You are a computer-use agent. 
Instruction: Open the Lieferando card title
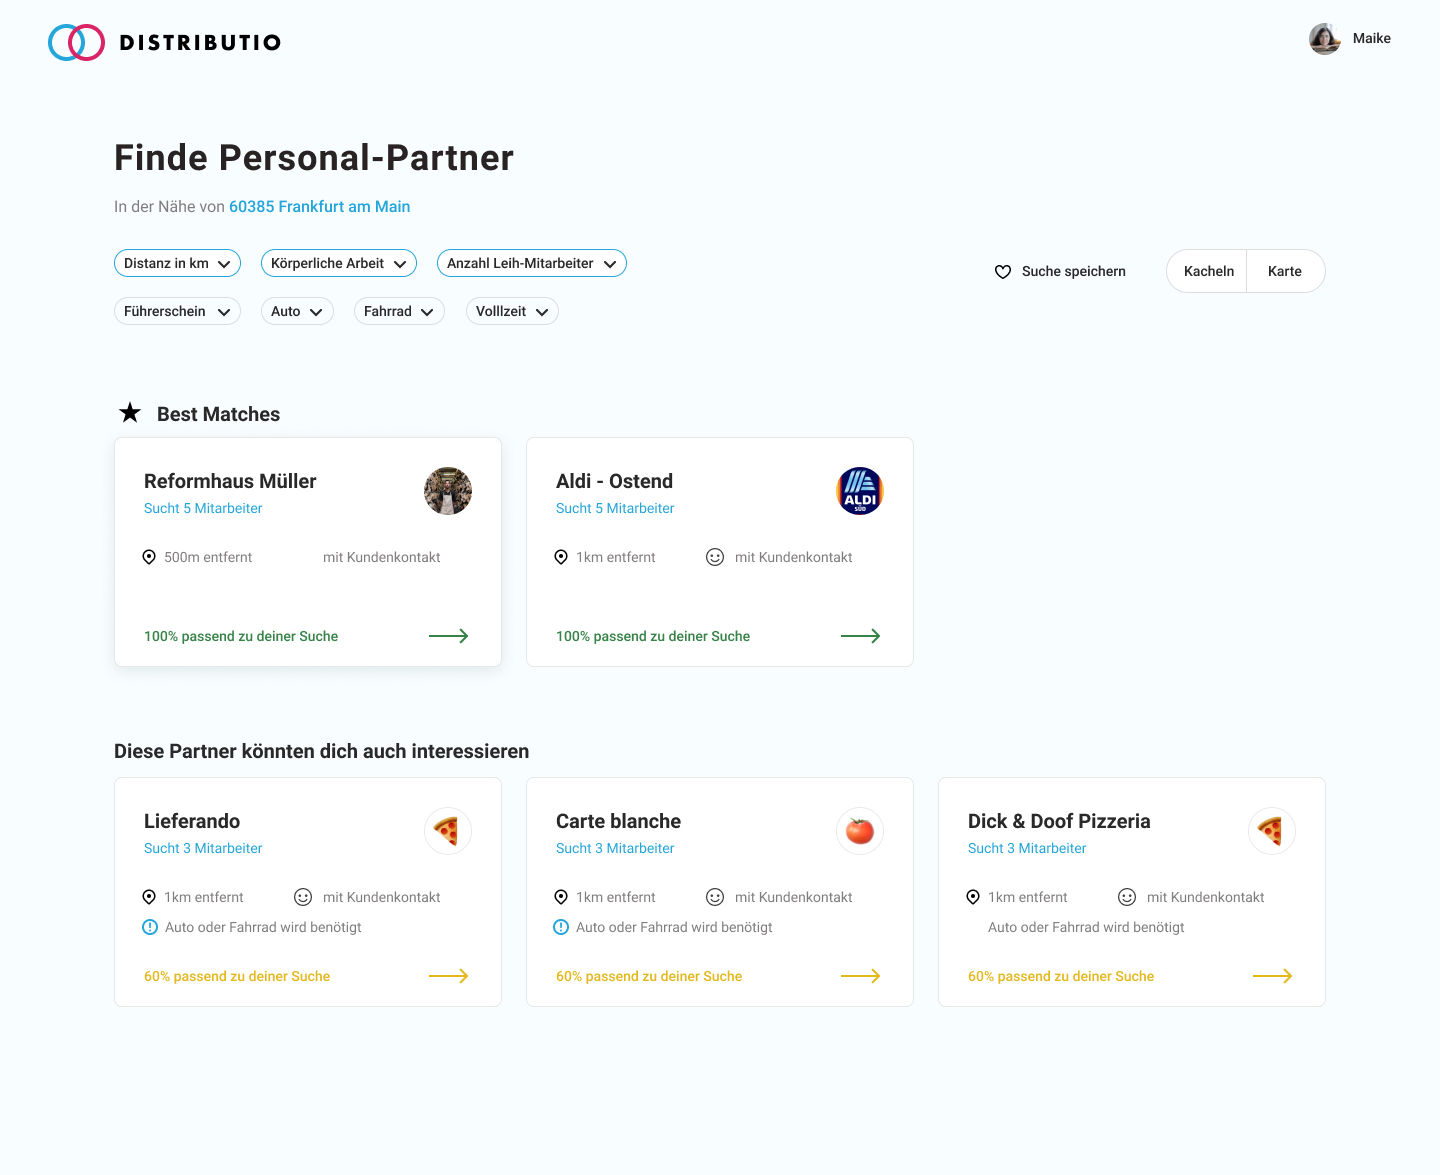coord(192,821)
